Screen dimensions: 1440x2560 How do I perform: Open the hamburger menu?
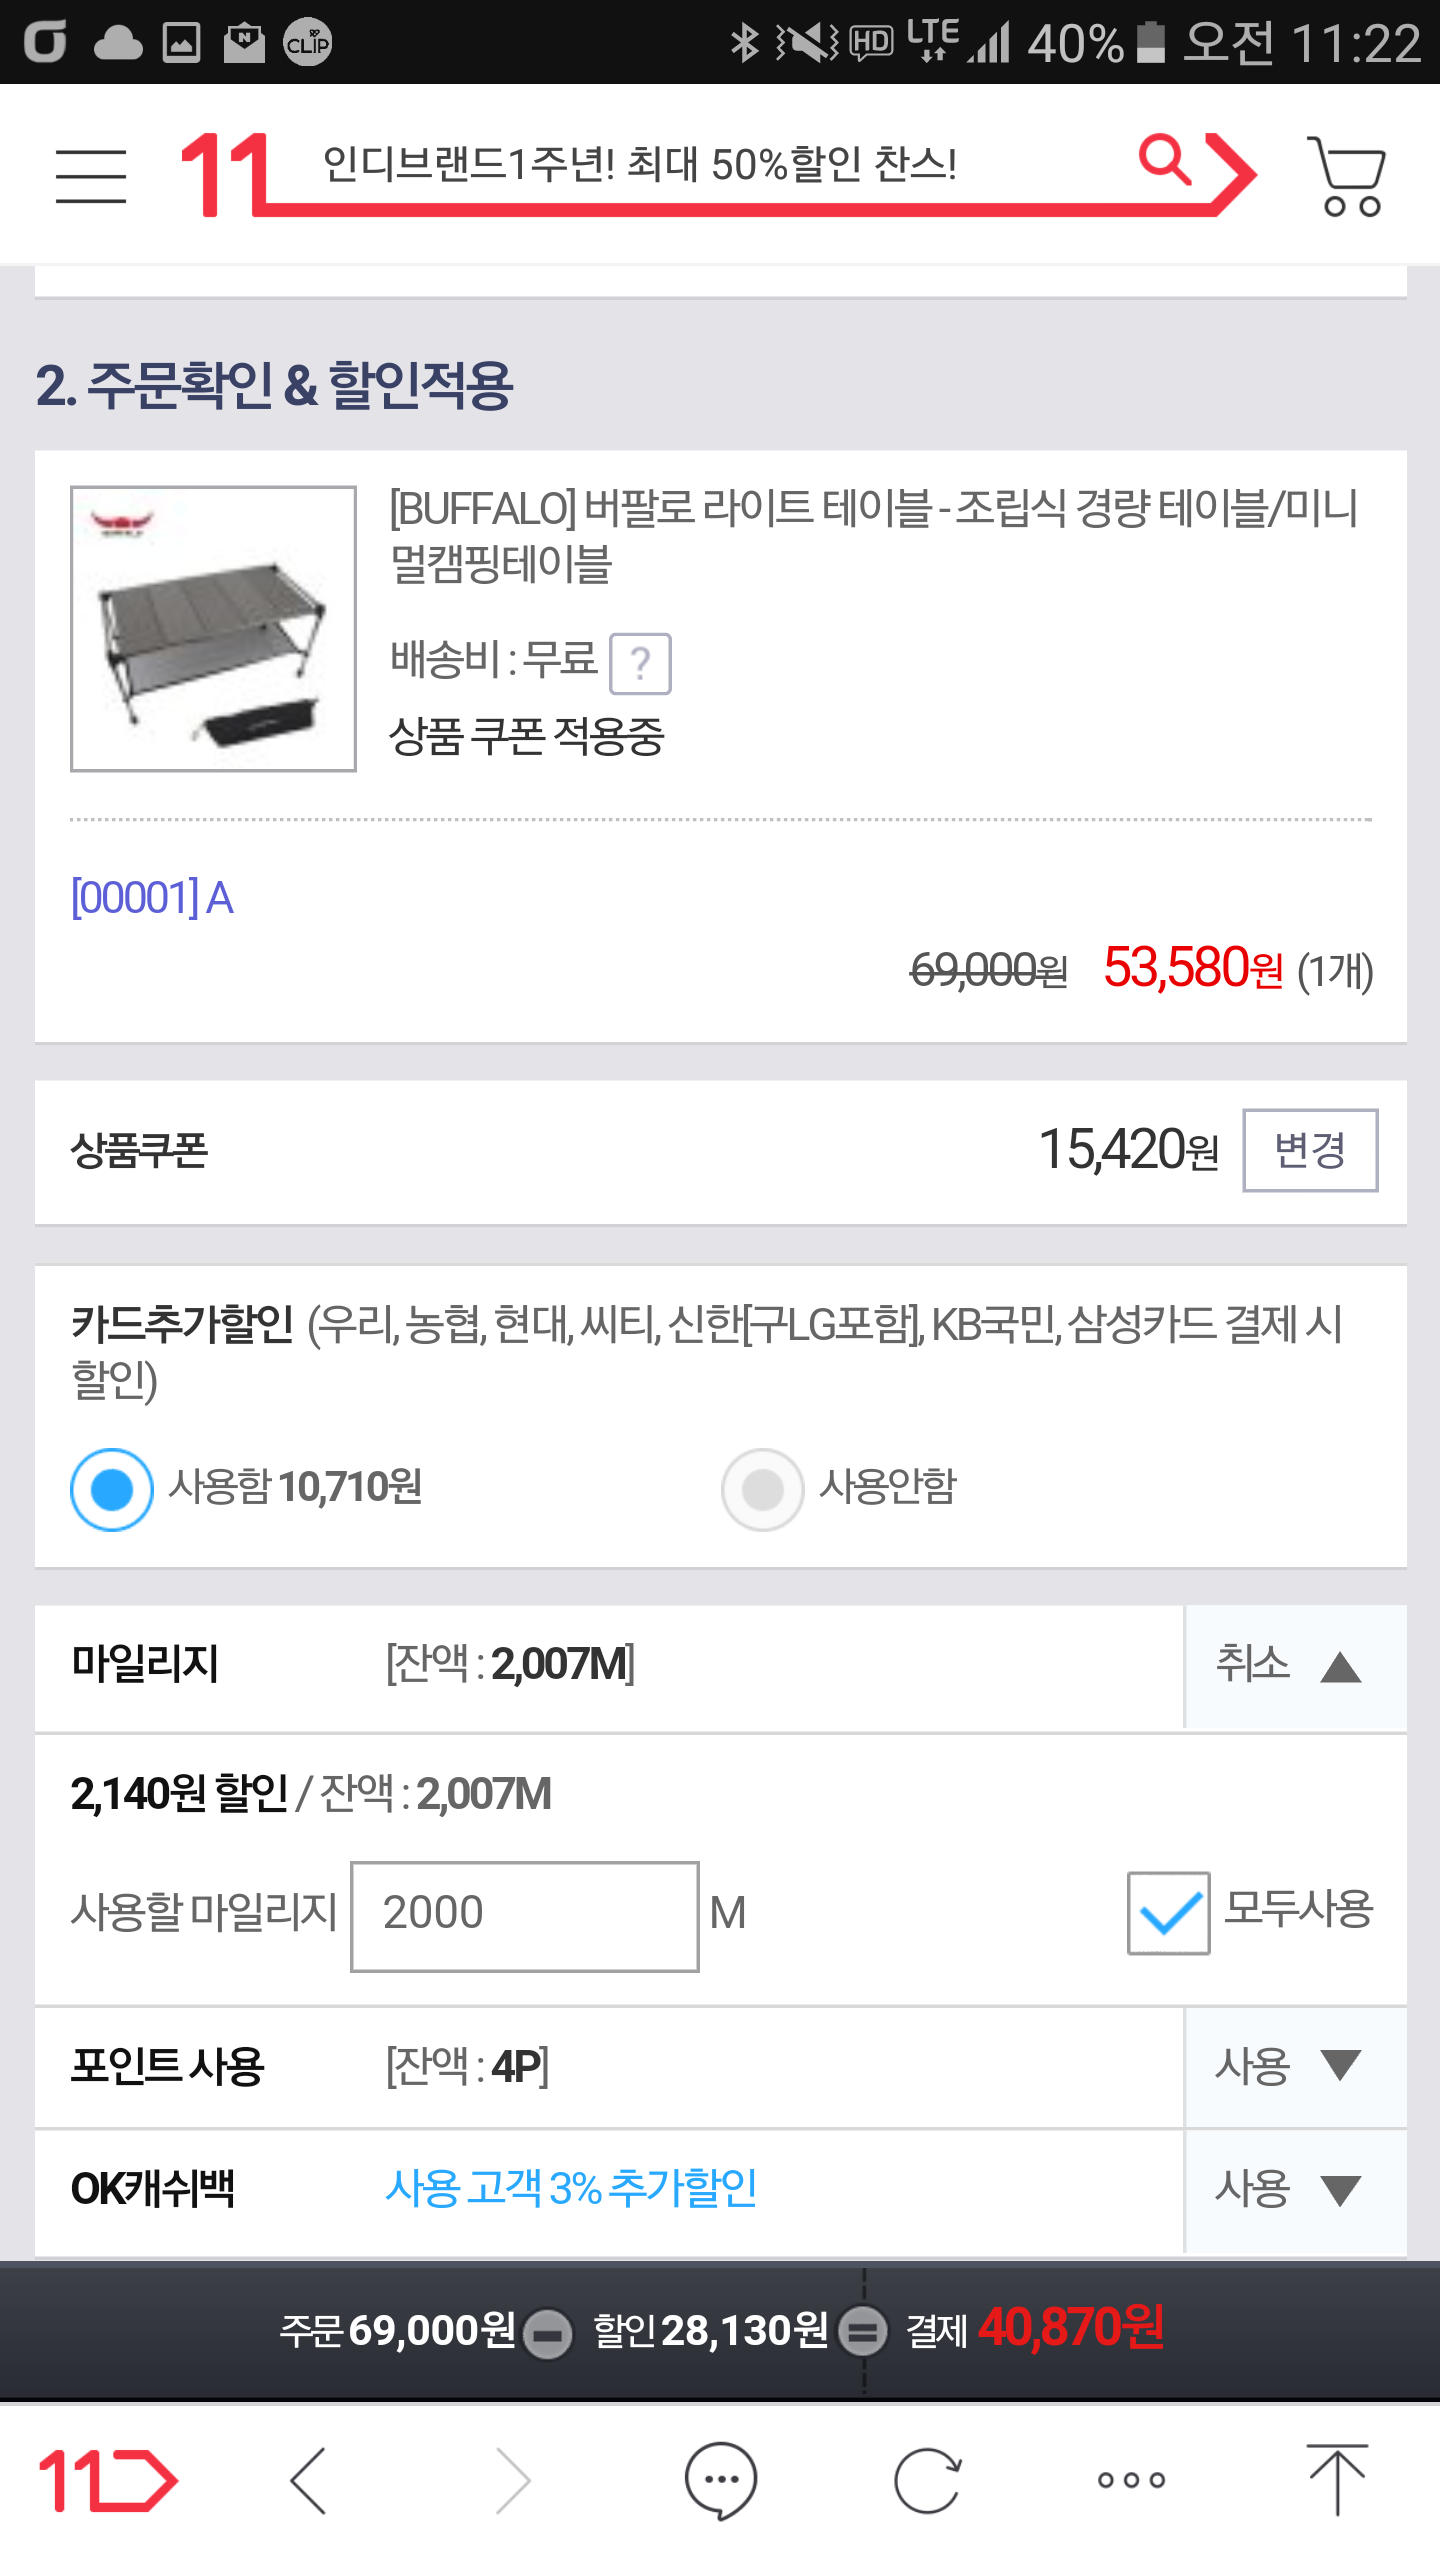point(91,176)
